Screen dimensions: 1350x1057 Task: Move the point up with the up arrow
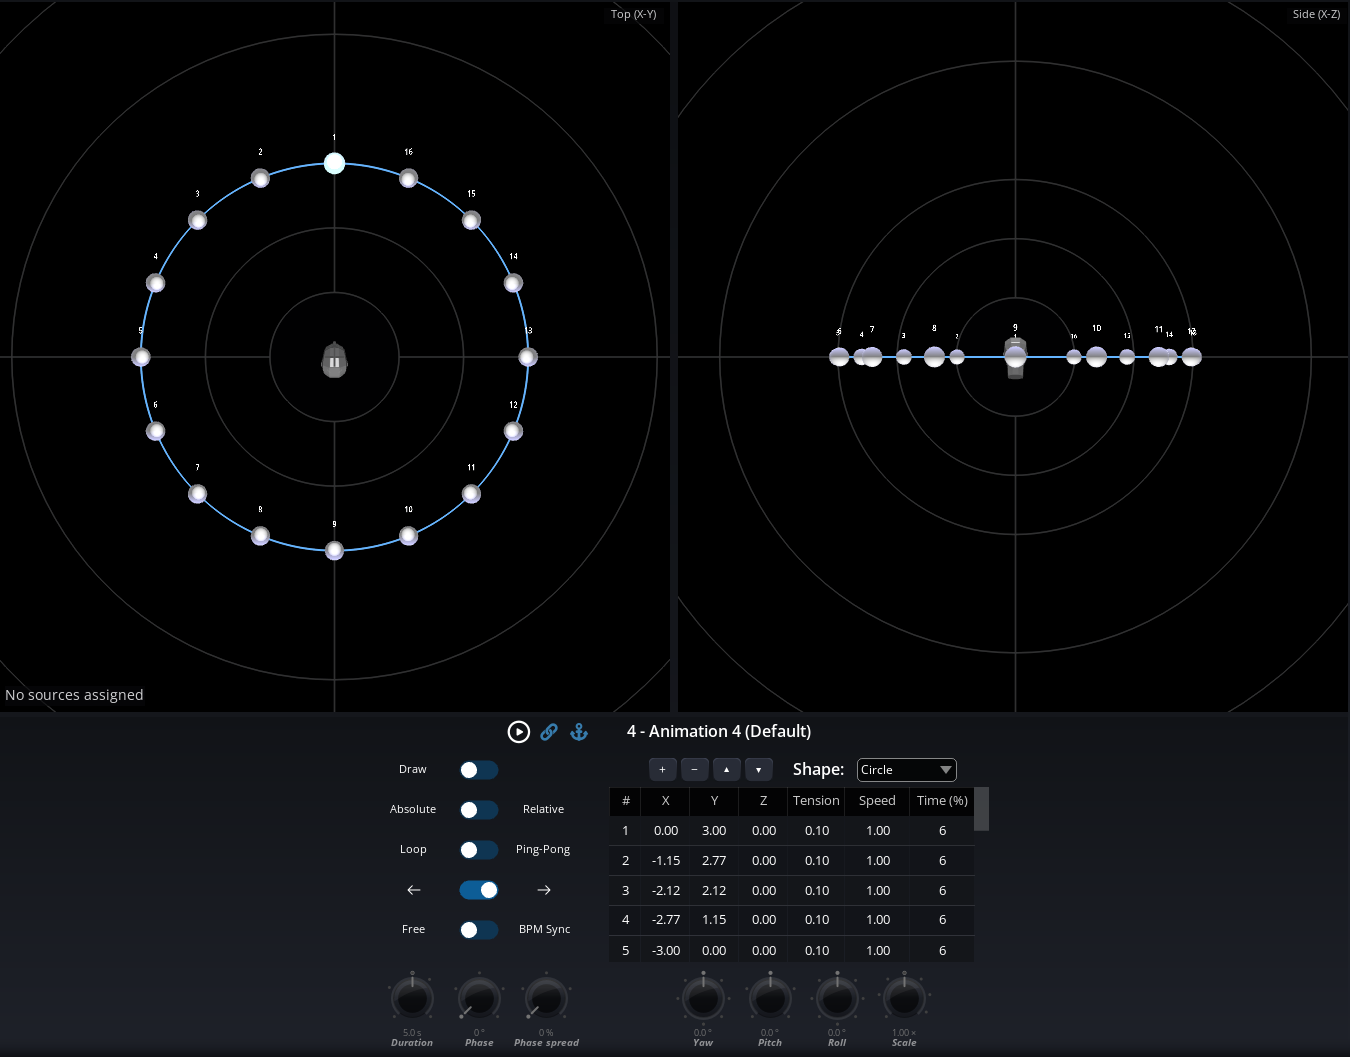726,770
